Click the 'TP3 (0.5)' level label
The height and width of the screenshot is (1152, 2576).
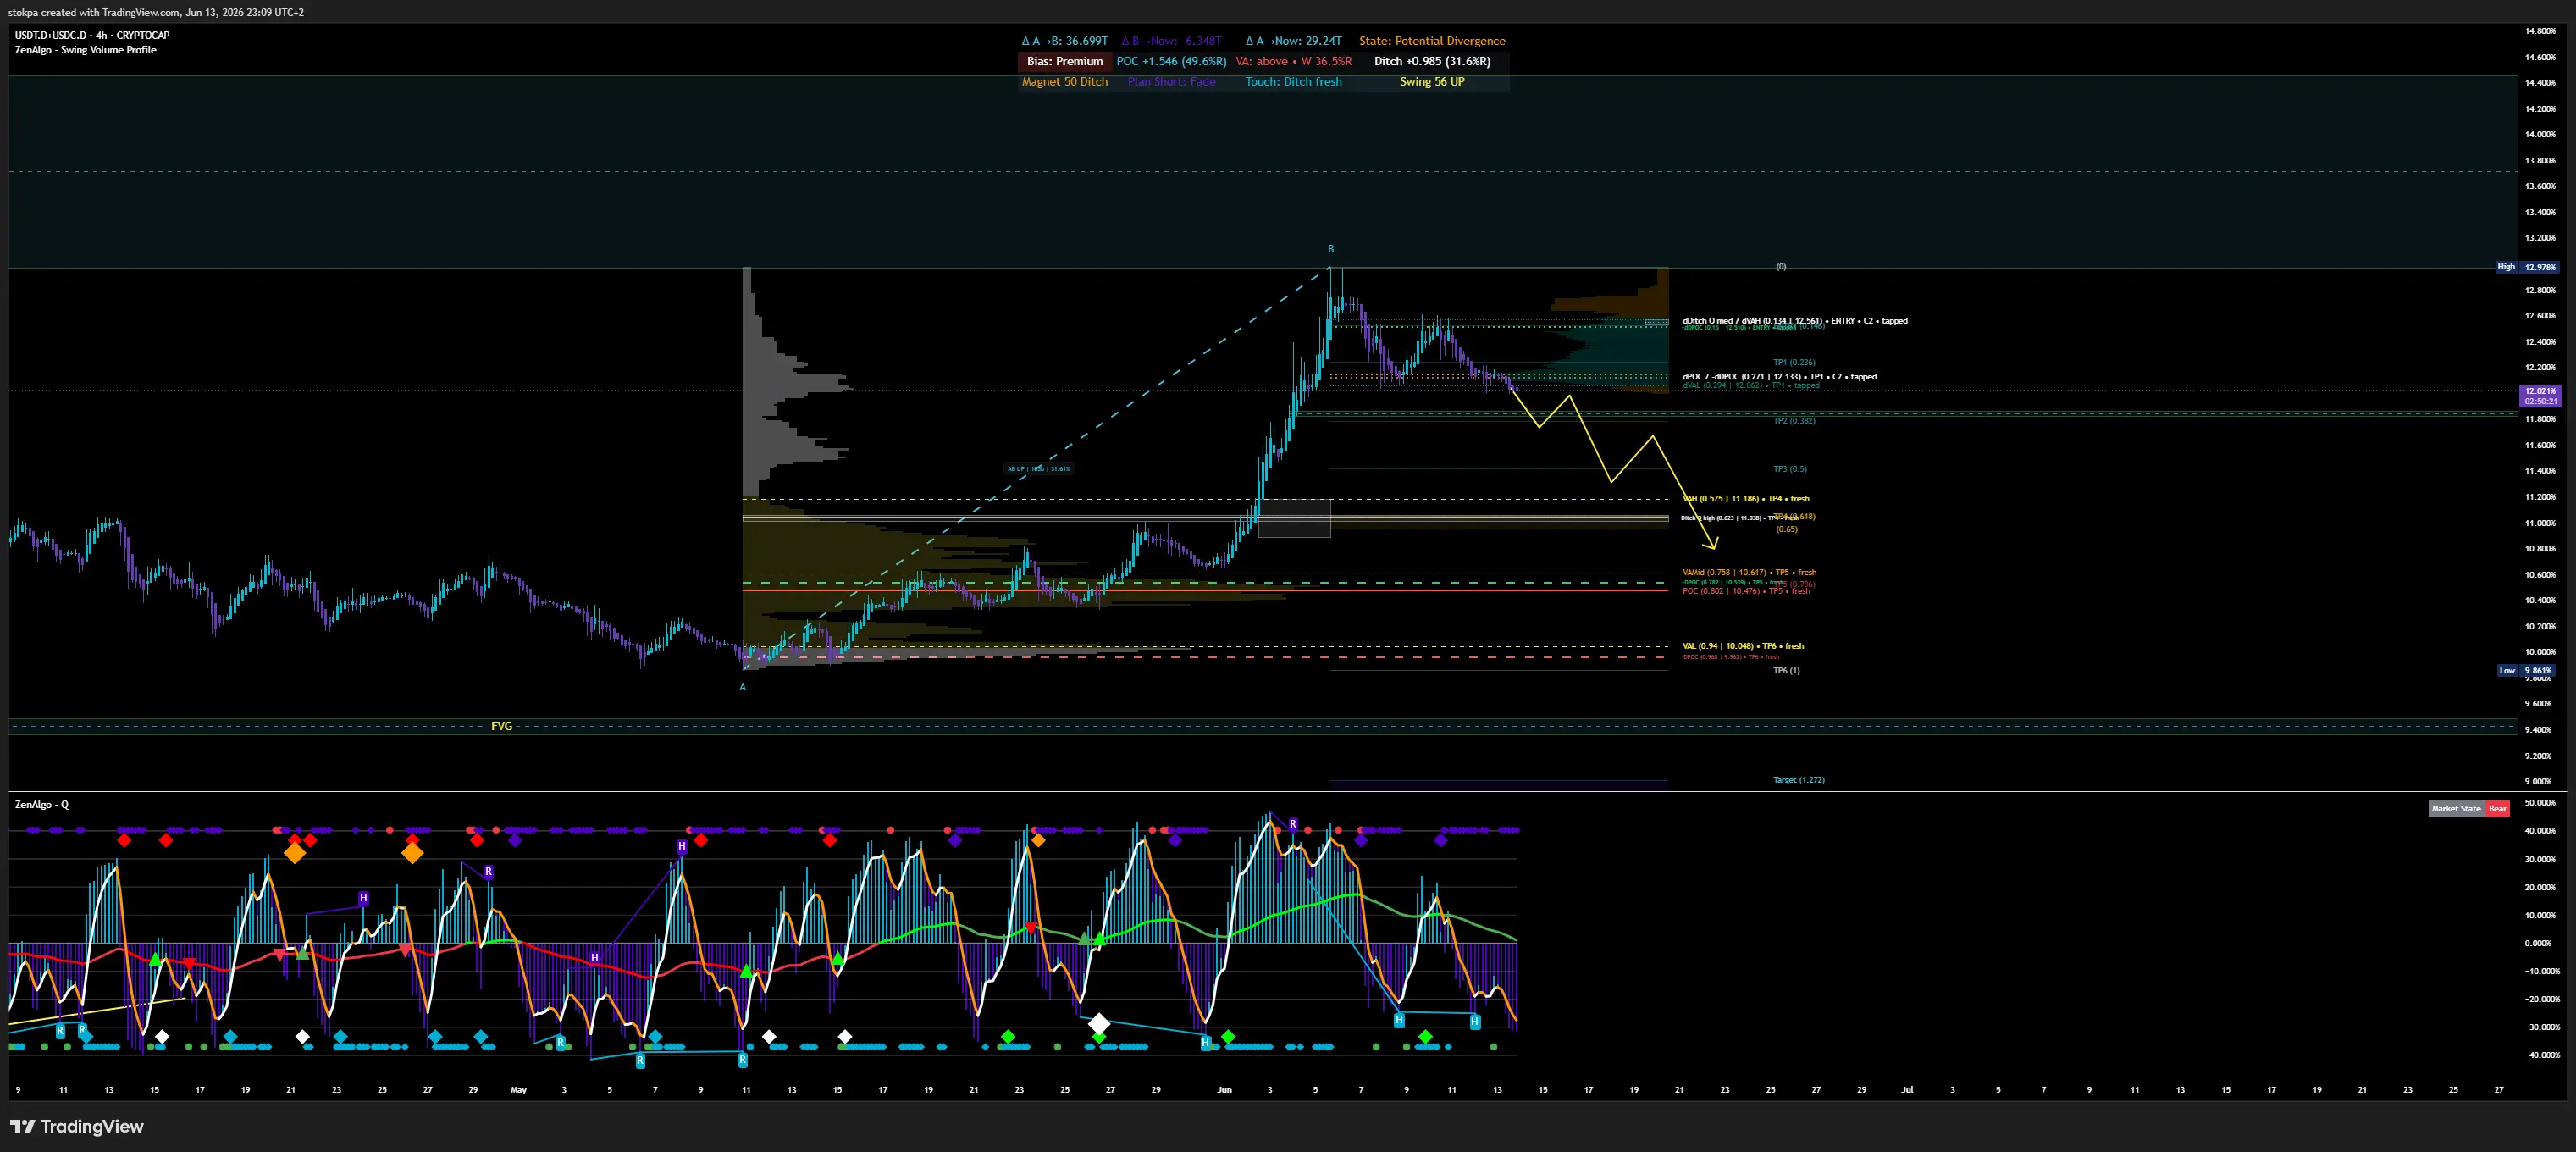(x=1790, y=469)
